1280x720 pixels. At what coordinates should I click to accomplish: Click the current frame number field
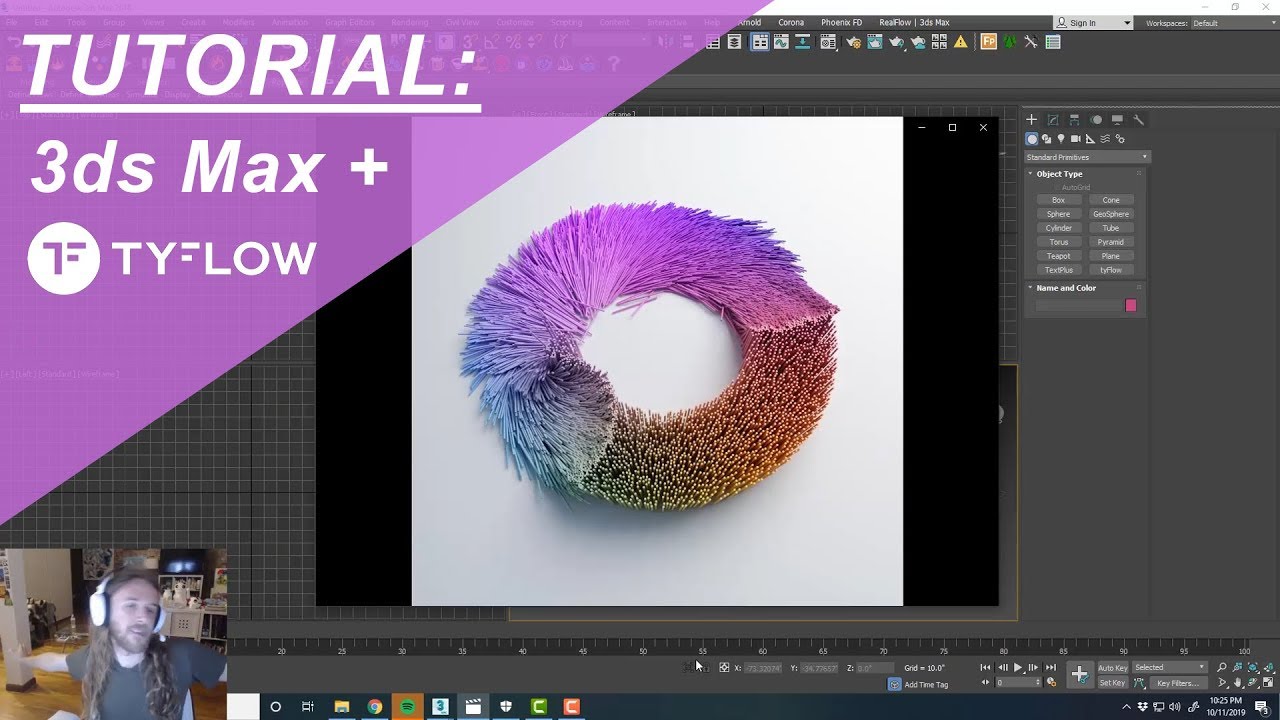(x=1019, y=682)
